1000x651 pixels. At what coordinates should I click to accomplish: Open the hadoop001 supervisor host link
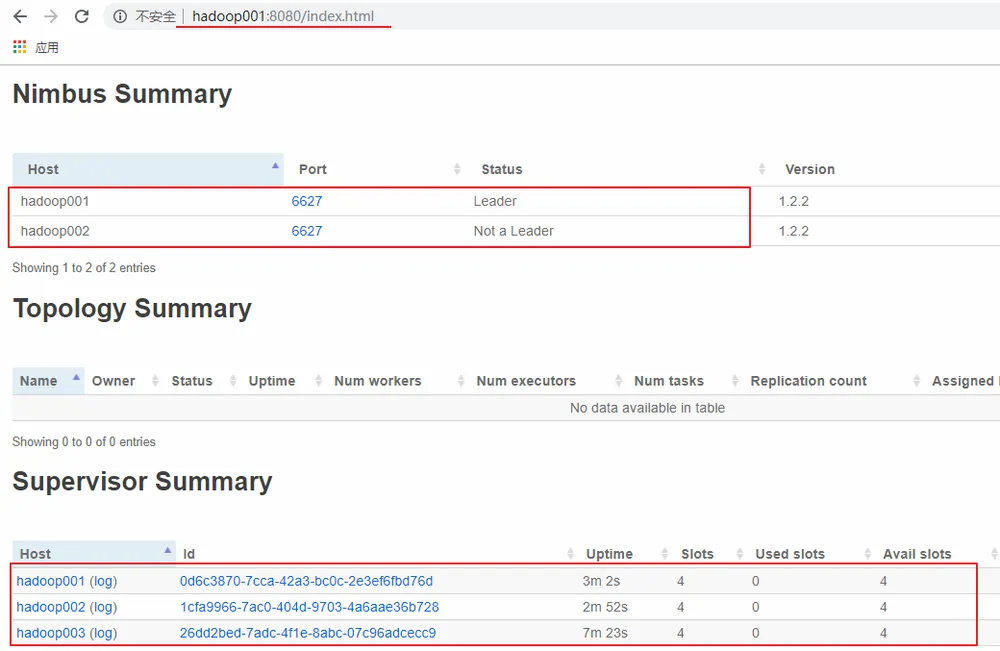(50, 581)
